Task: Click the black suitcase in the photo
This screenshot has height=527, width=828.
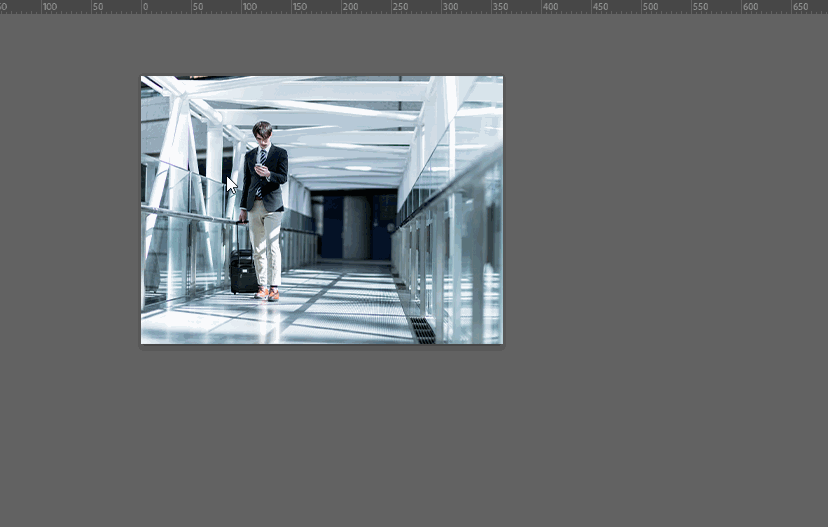Action: [243, 270]
